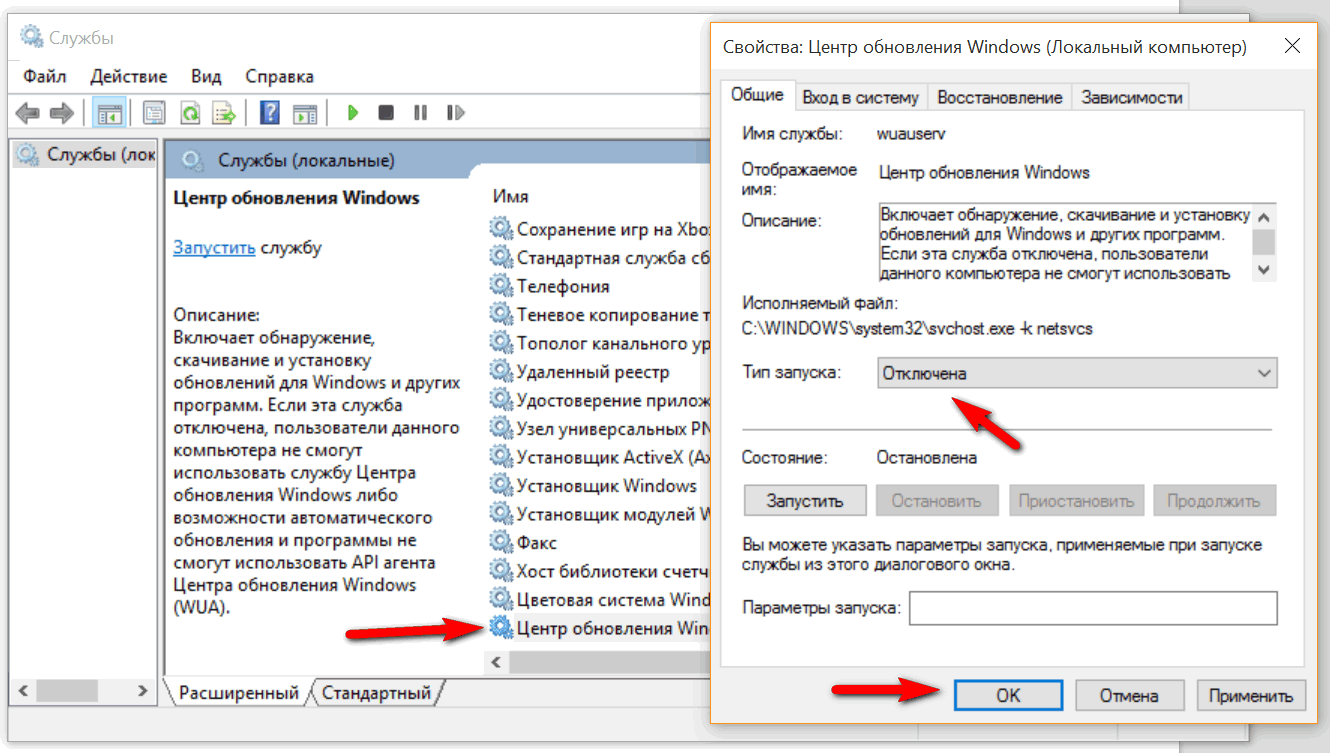This screenshot has height=753, width=1330.
Task: Open the Файл menu
Action: [x=45, y=76]
